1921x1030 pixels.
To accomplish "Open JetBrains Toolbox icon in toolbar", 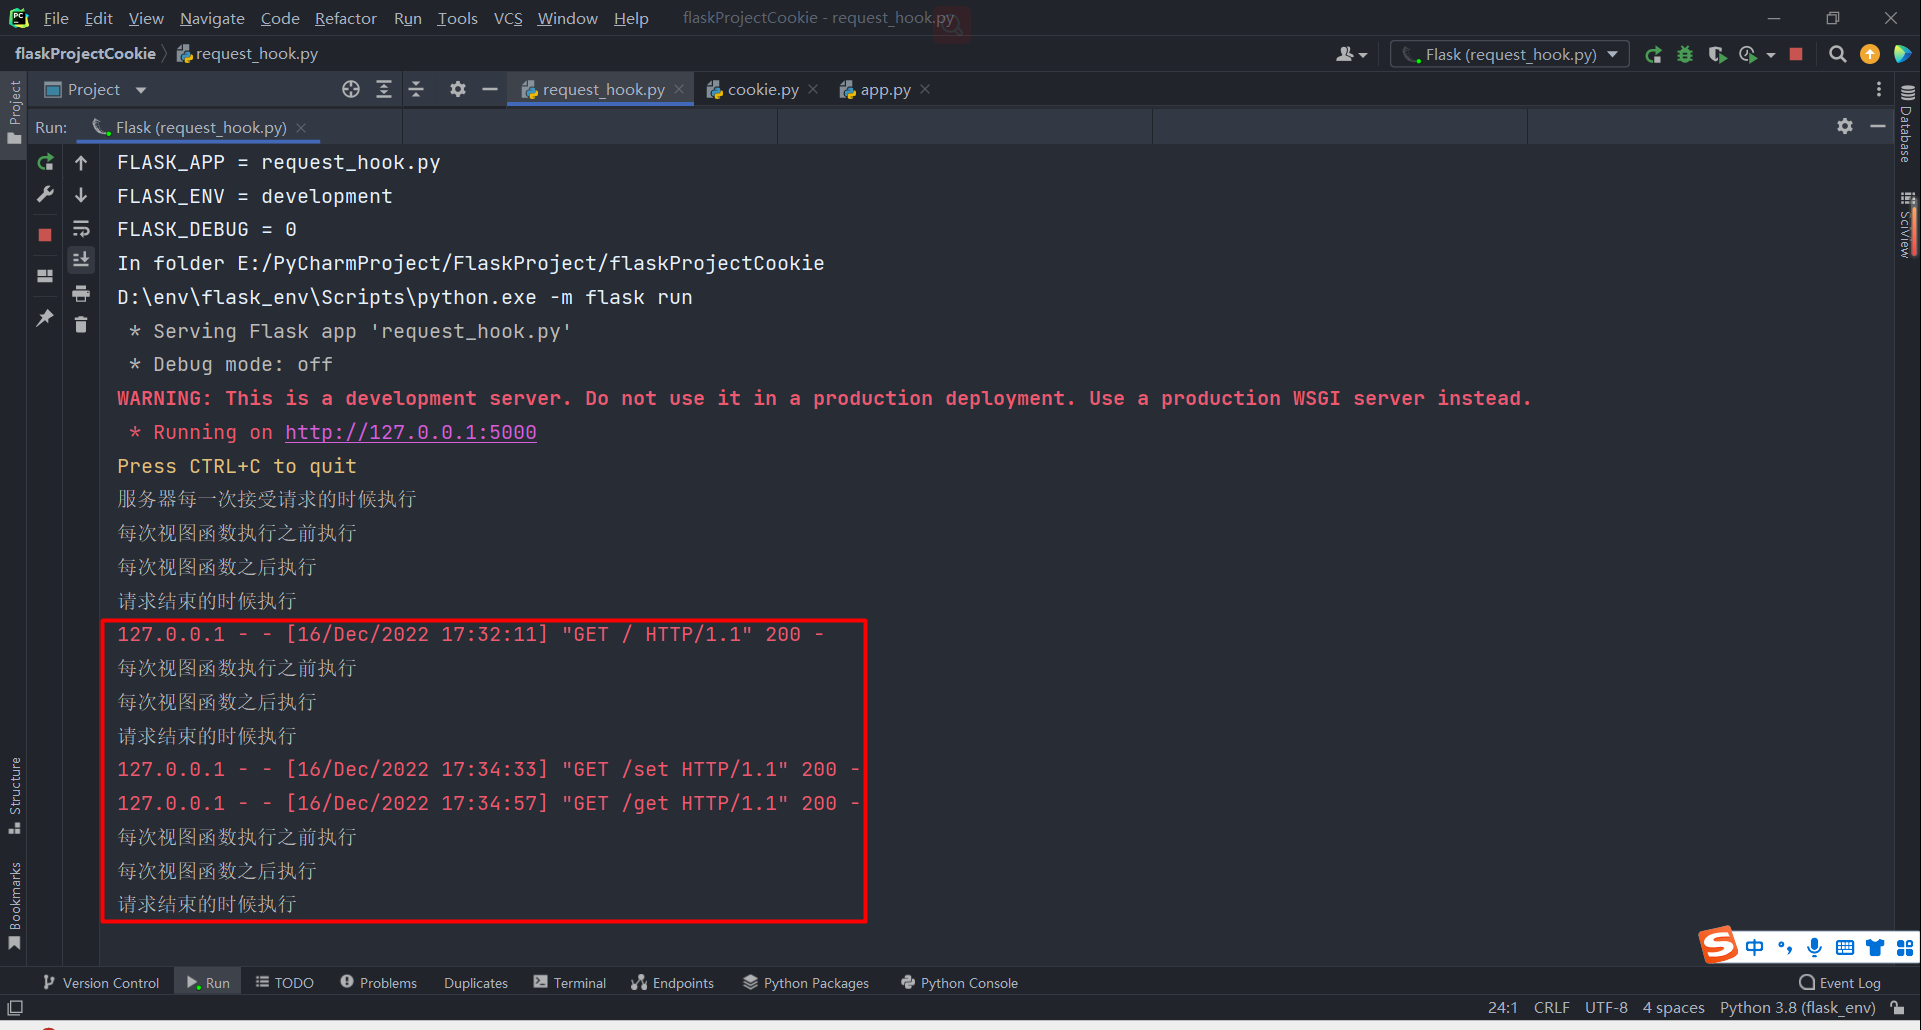I will [x=1902, y=55].
